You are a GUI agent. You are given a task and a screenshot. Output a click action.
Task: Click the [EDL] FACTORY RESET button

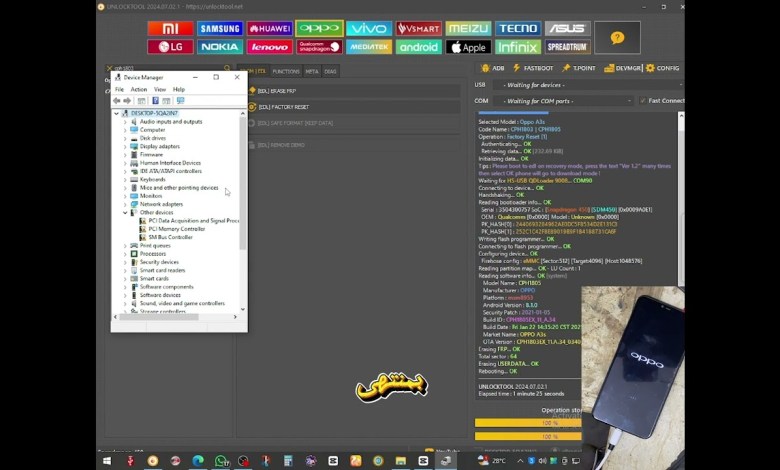(284, 106)
